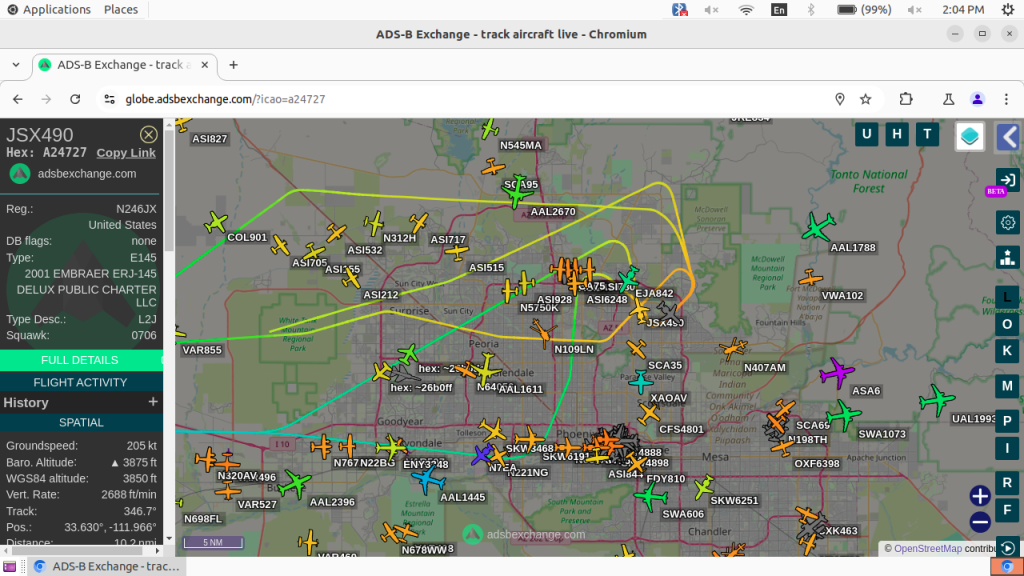Go back in browser history
The width and height of the screenshot is (1024, 576).
(18, 99)
